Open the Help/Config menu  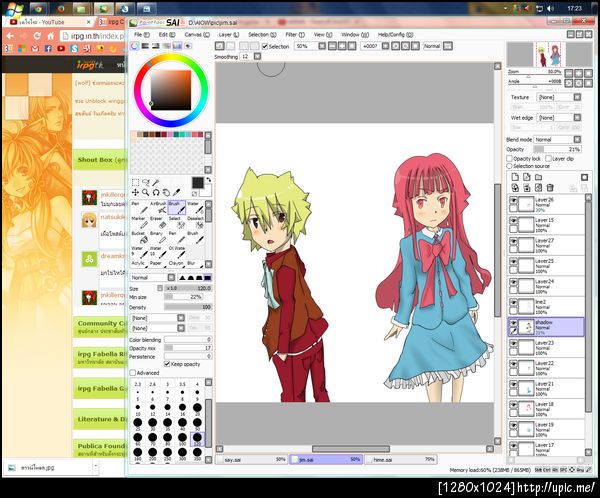pos(395,34)
